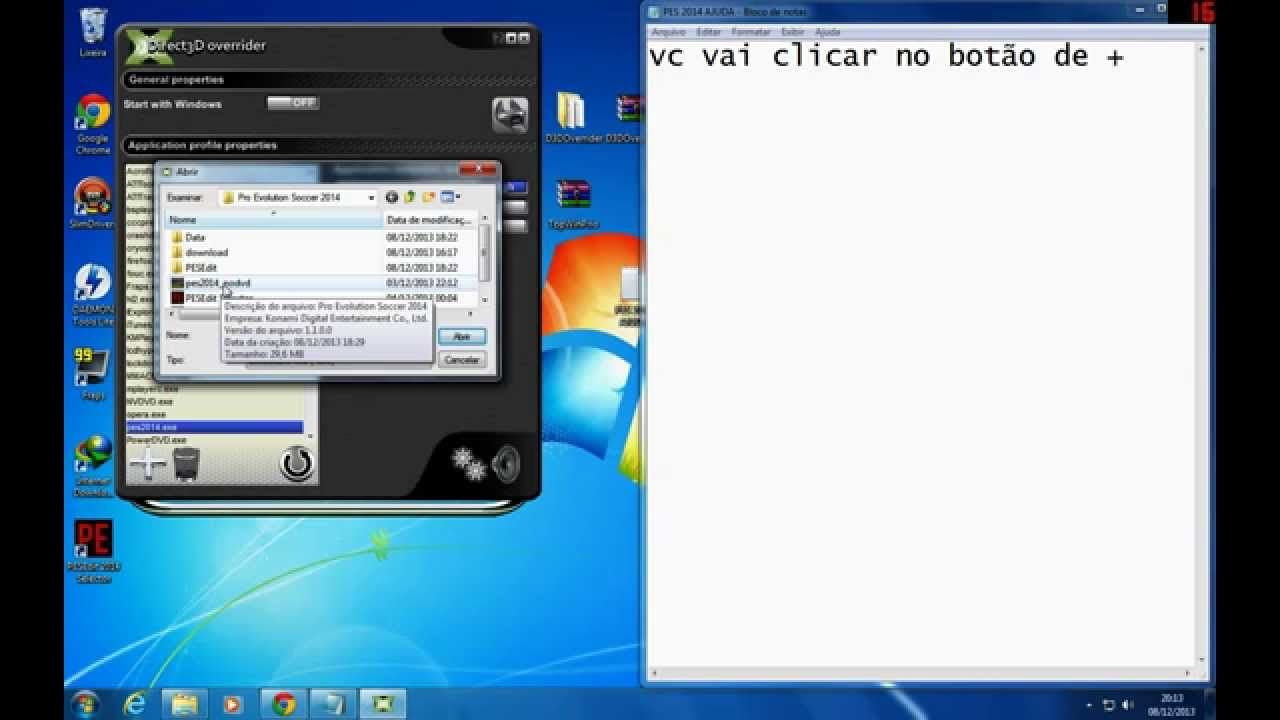Click the TopWinRar archive icon on the desktop
1280x720 pixels.
coord(573,204)
